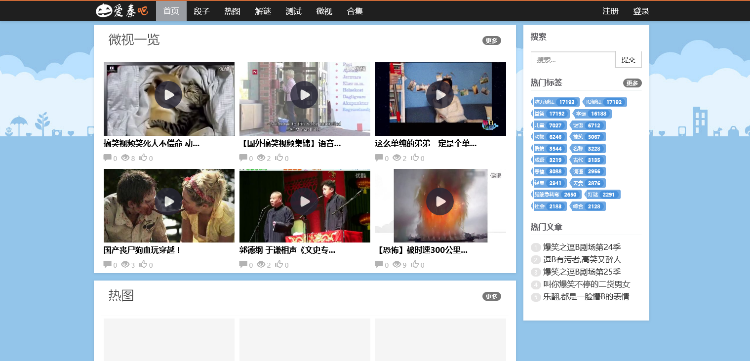Click eye icon under 【恐怖】 video
This screenshot has height=361, width=750.
397,264
